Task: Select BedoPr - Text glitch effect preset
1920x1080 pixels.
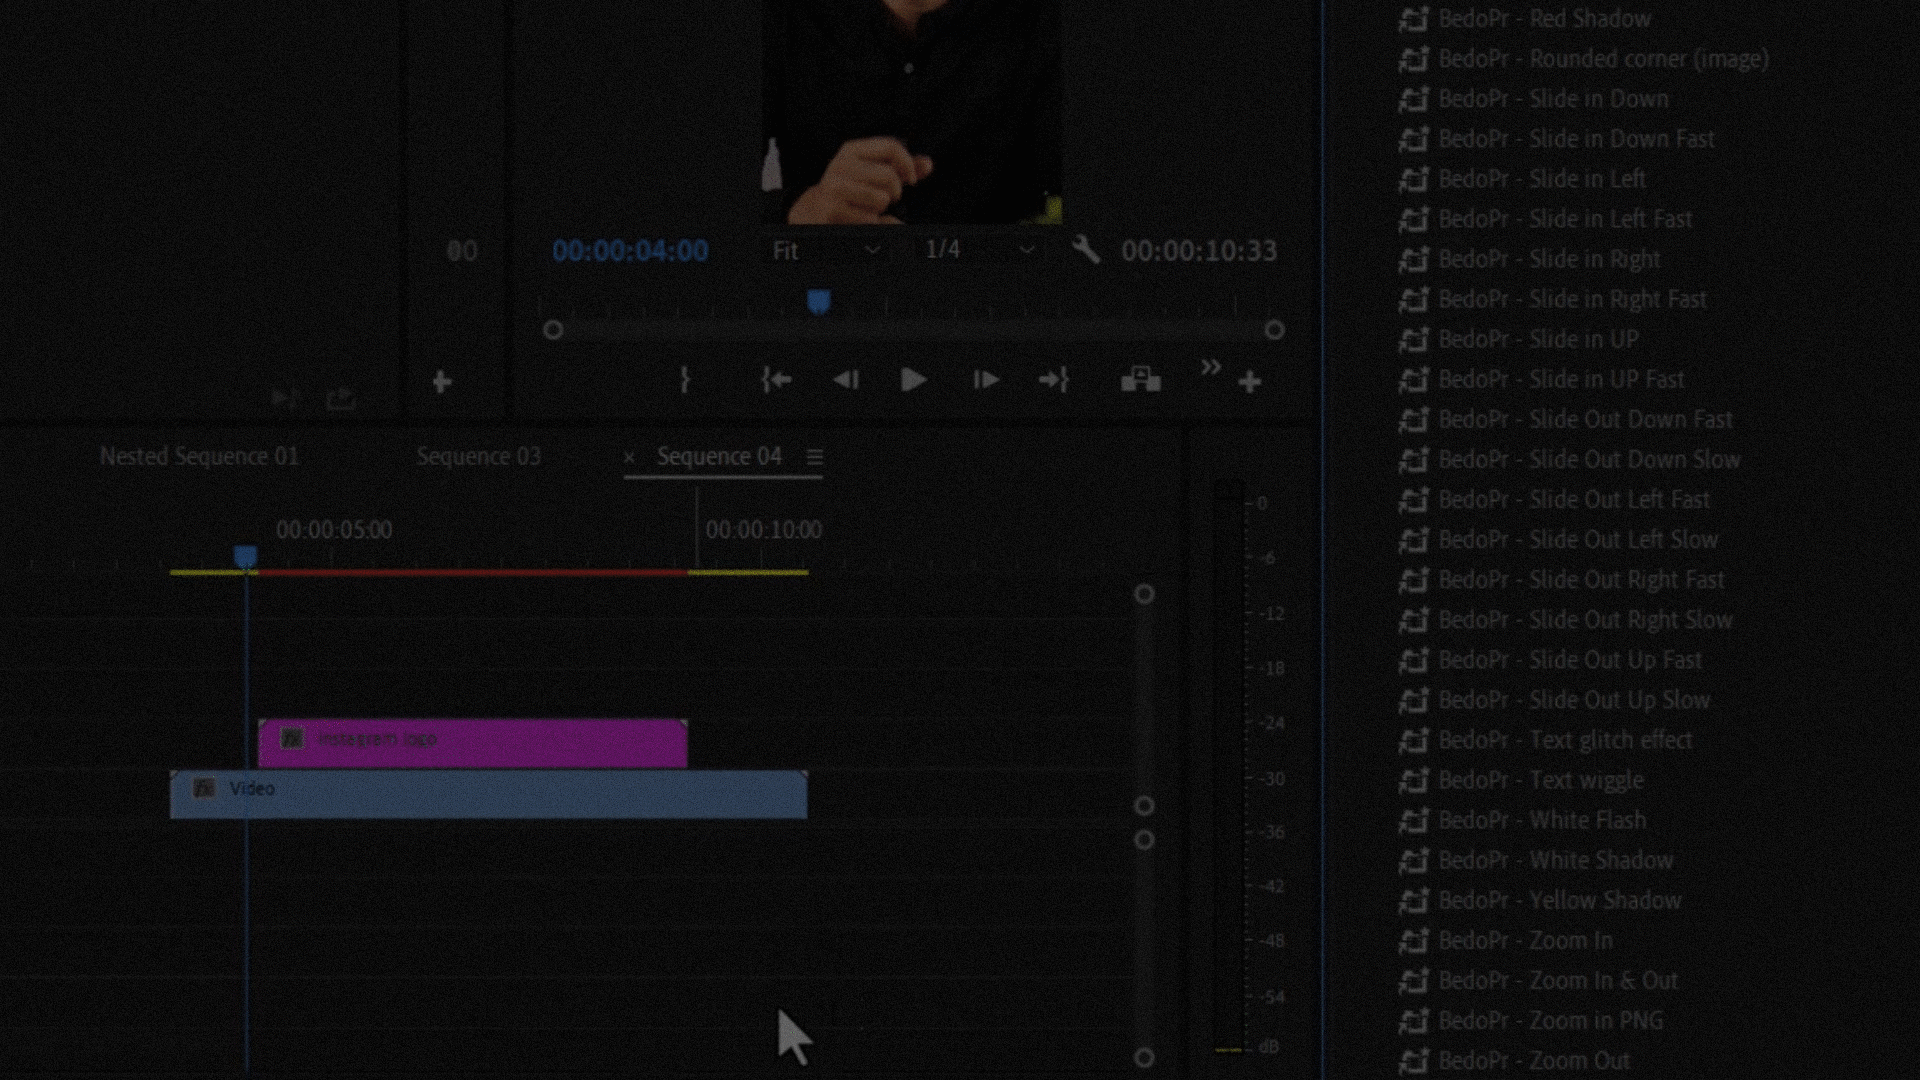Action: pyautogui.click(x=1564, y=740)
